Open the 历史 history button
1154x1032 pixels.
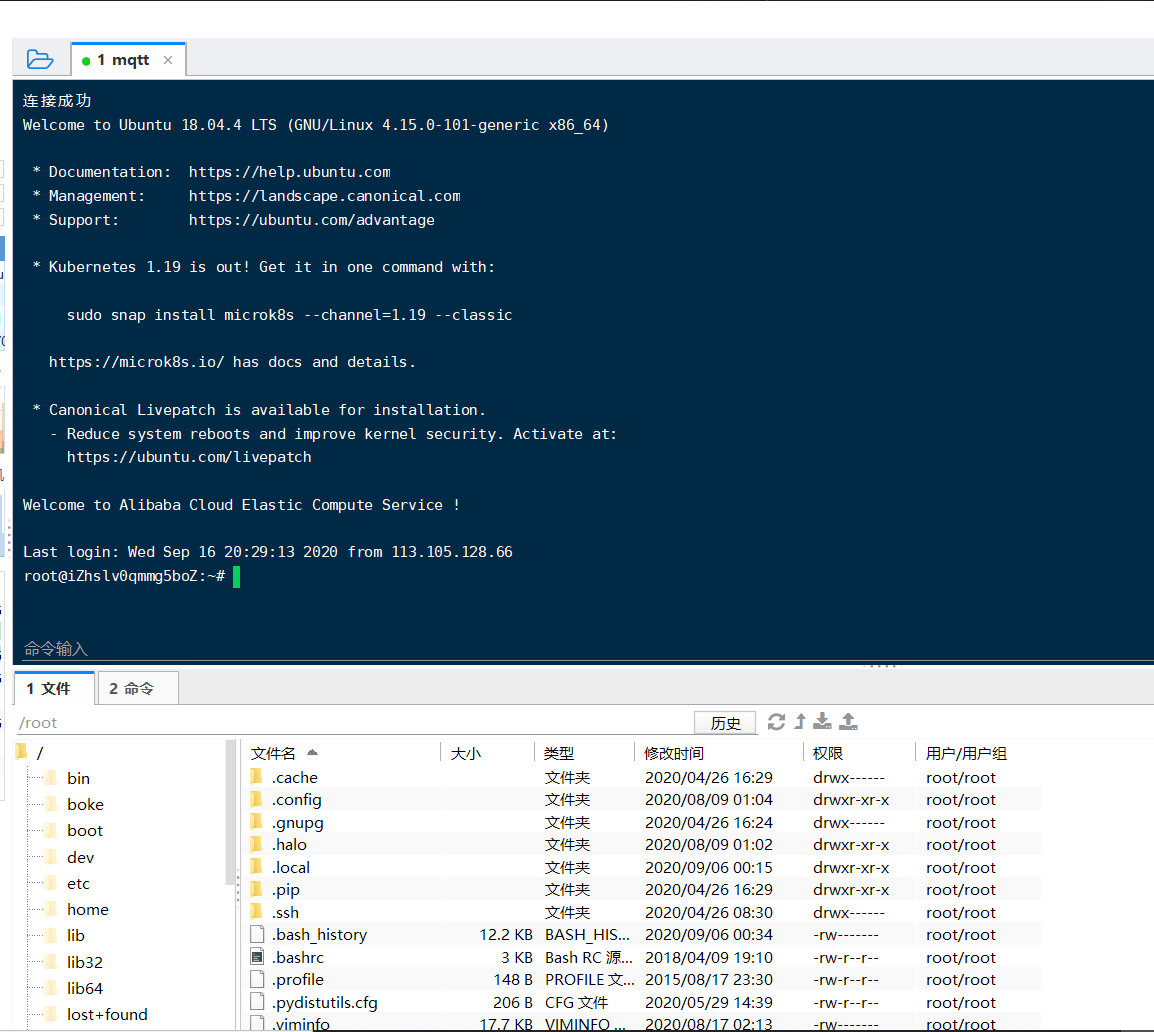725,723
